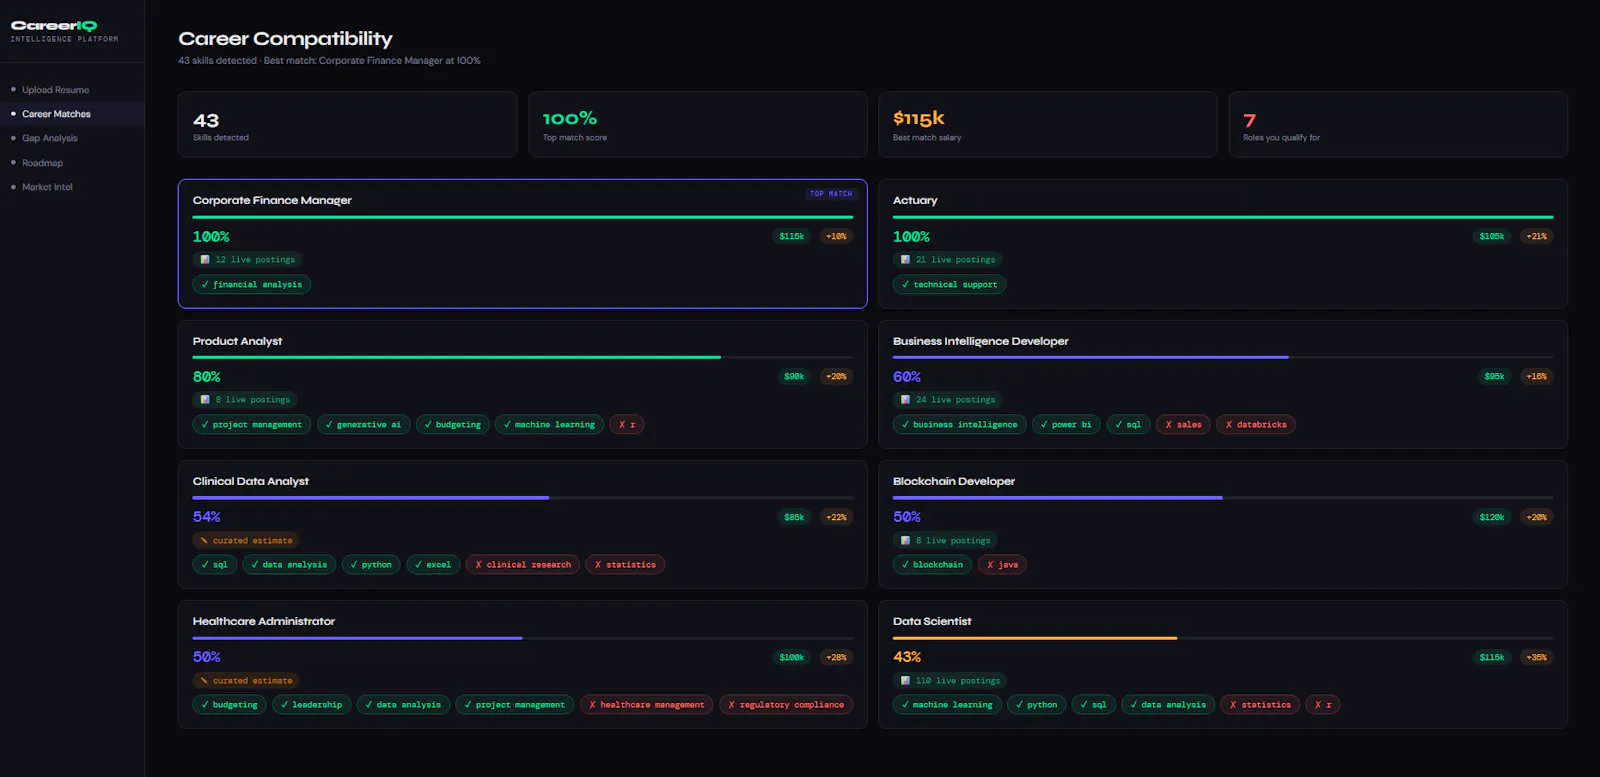
Task: Click the missing java skill tag
Action: [1002, 565]
